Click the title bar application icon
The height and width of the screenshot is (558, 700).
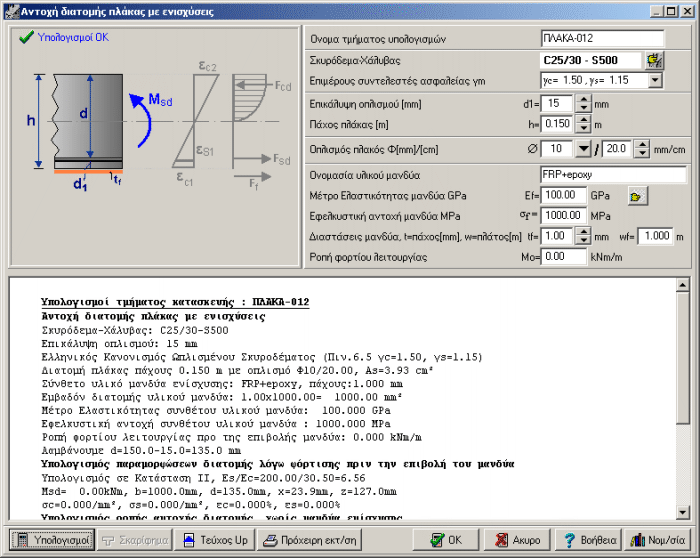coord(12,11)
